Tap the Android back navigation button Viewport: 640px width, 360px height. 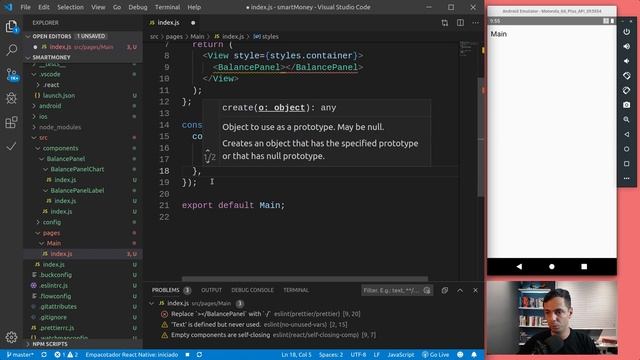pyautogui.click(x=519, y=267)
